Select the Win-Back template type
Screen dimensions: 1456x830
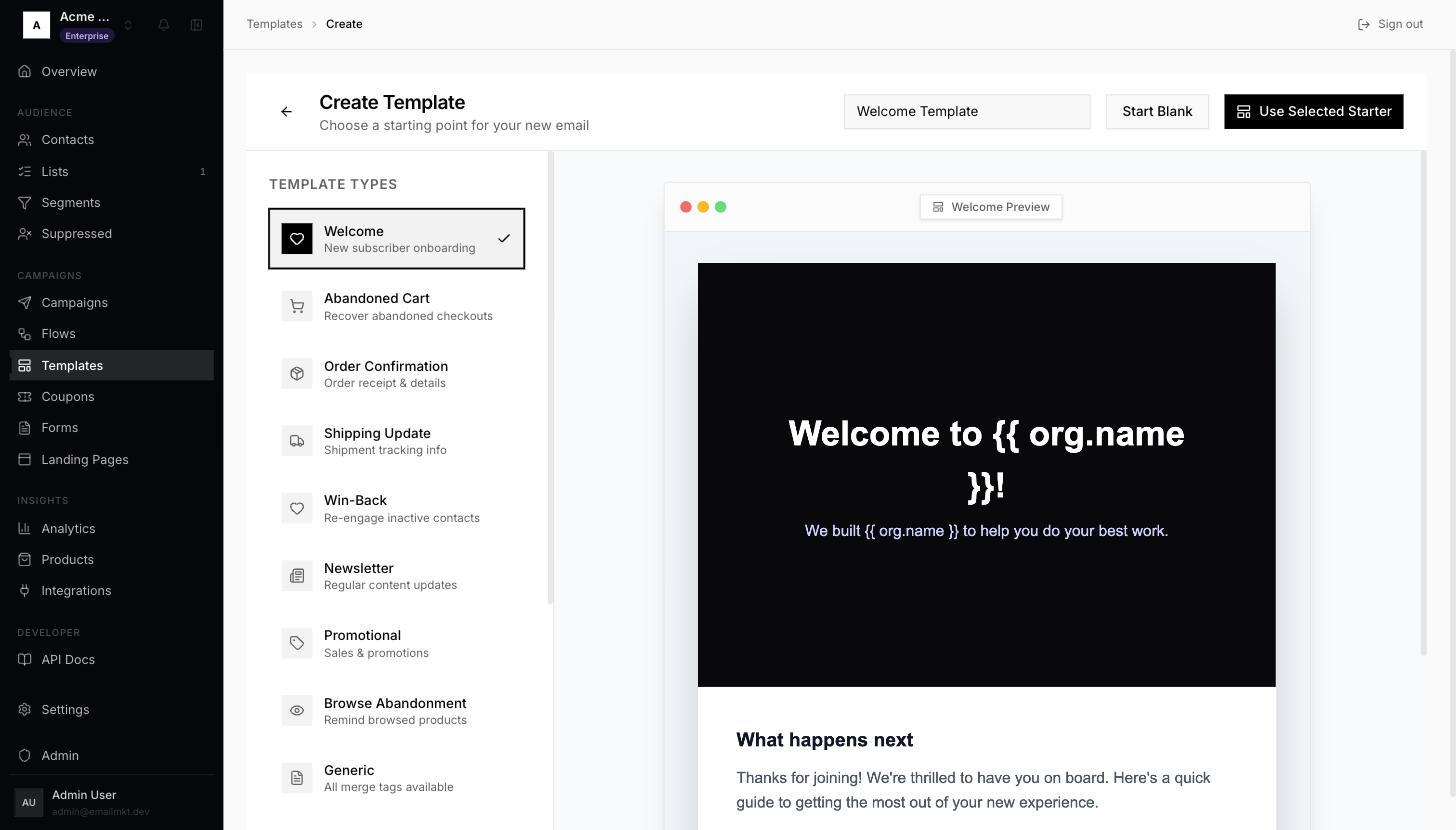397,508
